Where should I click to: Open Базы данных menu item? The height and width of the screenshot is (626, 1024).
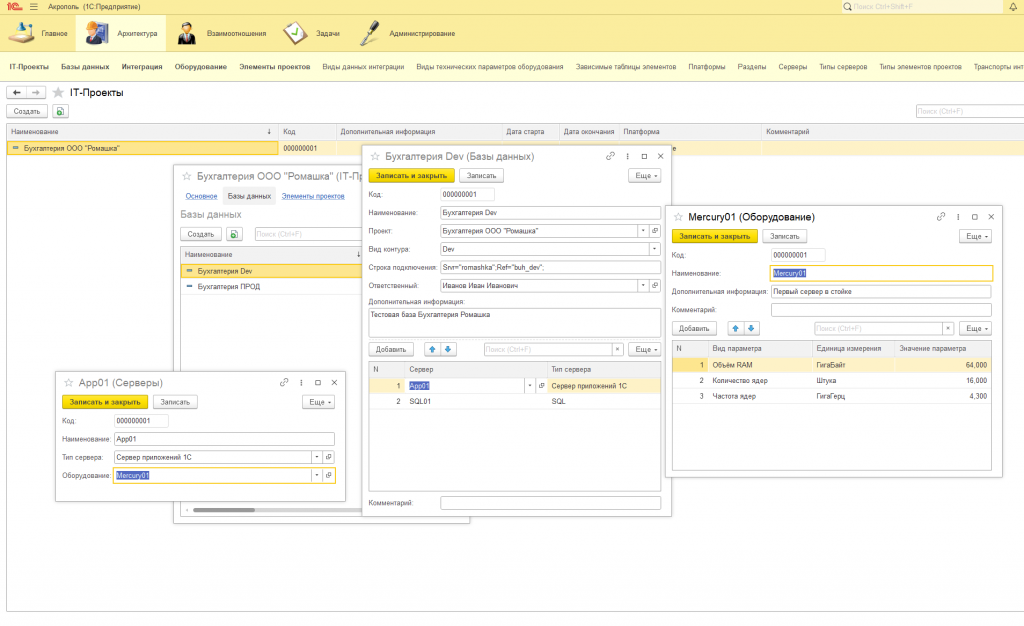85,67
